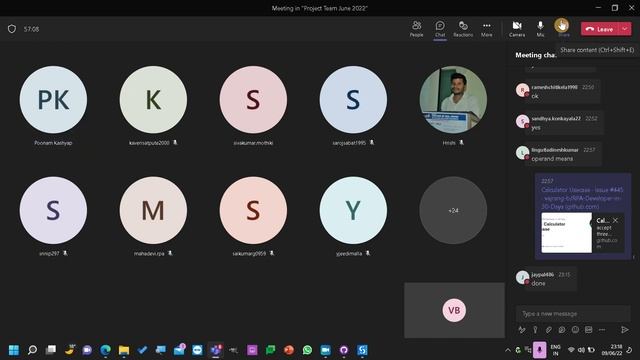Viewport: 640px width, 360px height.
Task: Click the VB self-view tile
Action: coord(454,310)
